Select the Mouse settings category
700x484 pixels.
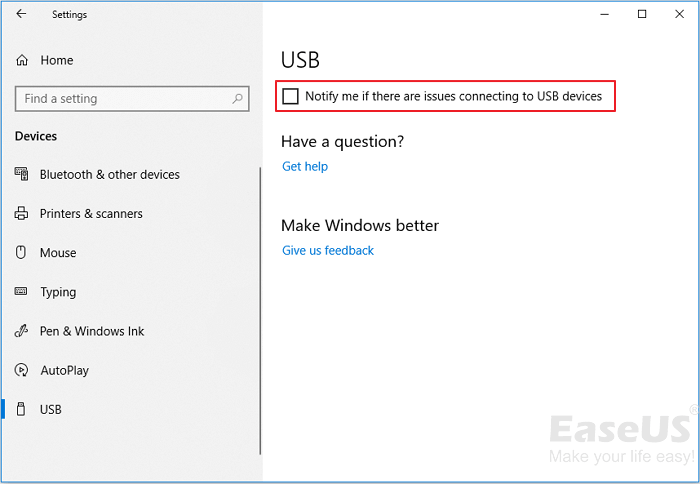(58, 253)
